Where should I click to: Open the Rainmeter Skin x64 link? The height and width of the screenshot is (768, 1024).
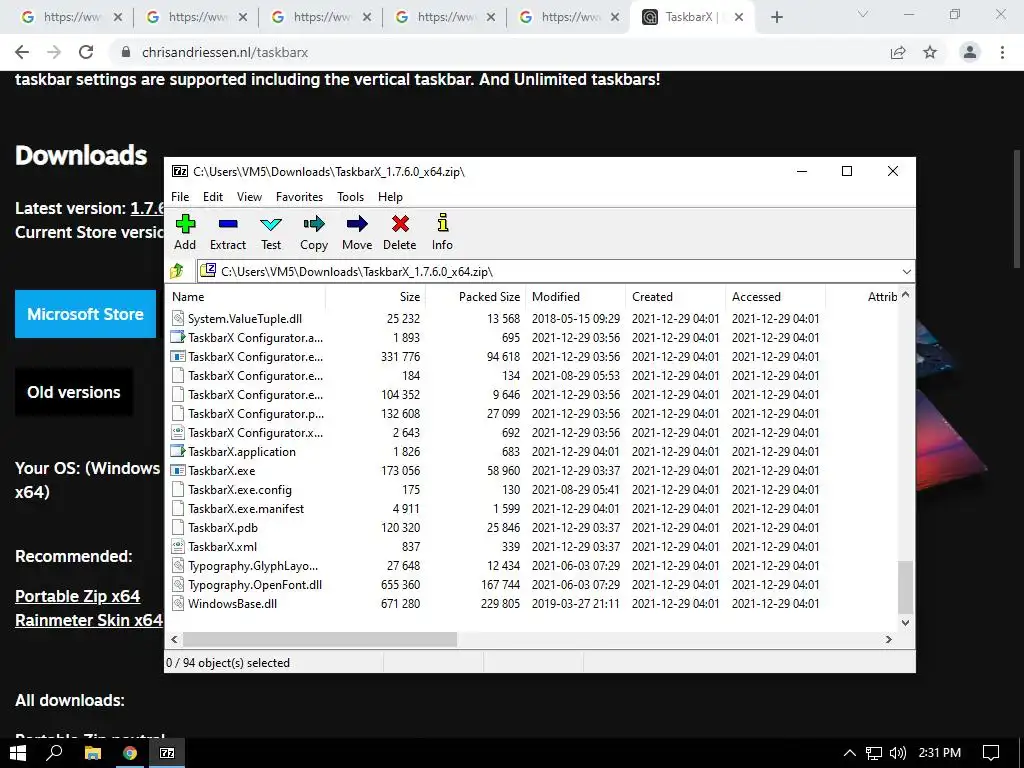(89, 620)
